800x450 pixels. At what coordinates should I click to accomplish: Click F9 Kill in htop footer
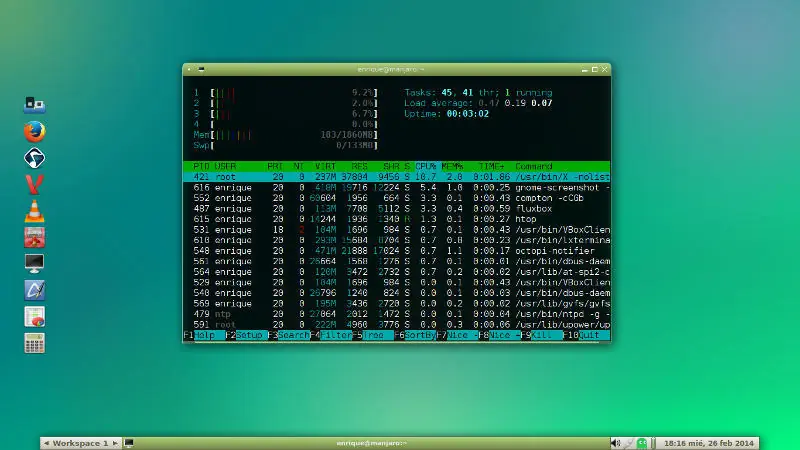(x=542, y=335)
